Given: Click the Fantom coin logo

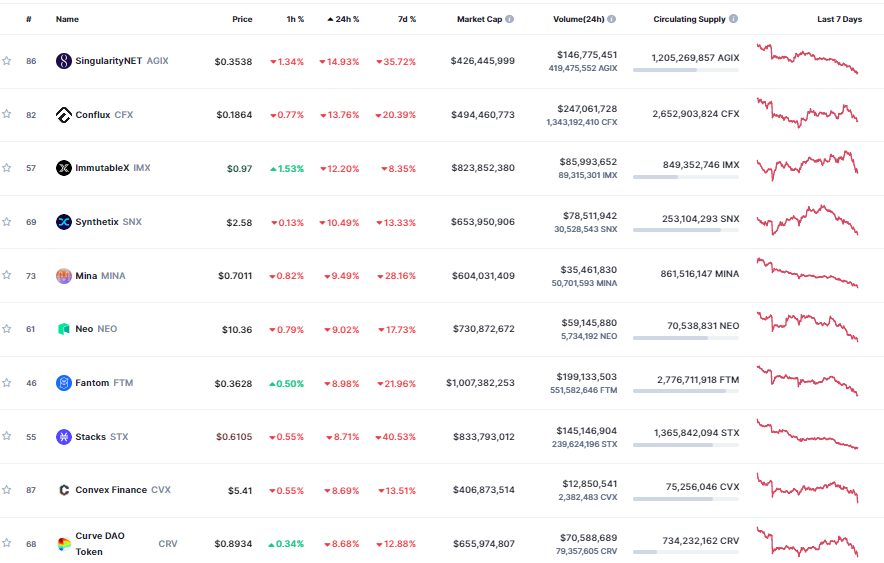Looking at the screenshot, I should [x=64, y=383].
